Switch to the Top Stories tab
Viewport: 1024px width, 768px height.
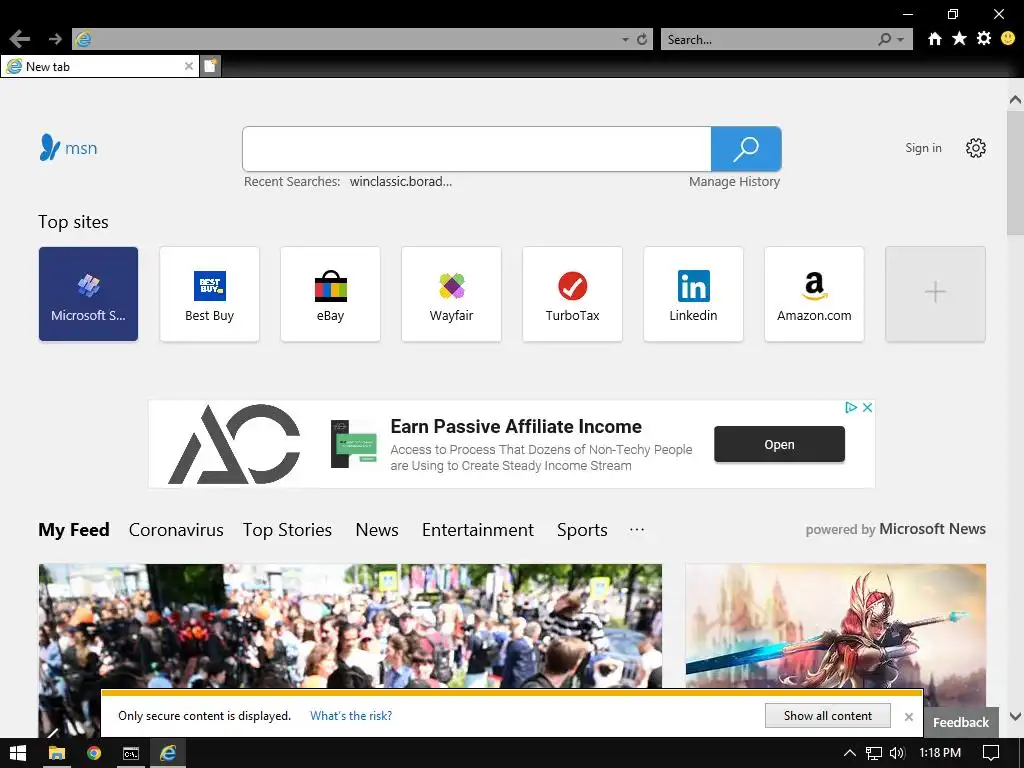pos(287,530)
